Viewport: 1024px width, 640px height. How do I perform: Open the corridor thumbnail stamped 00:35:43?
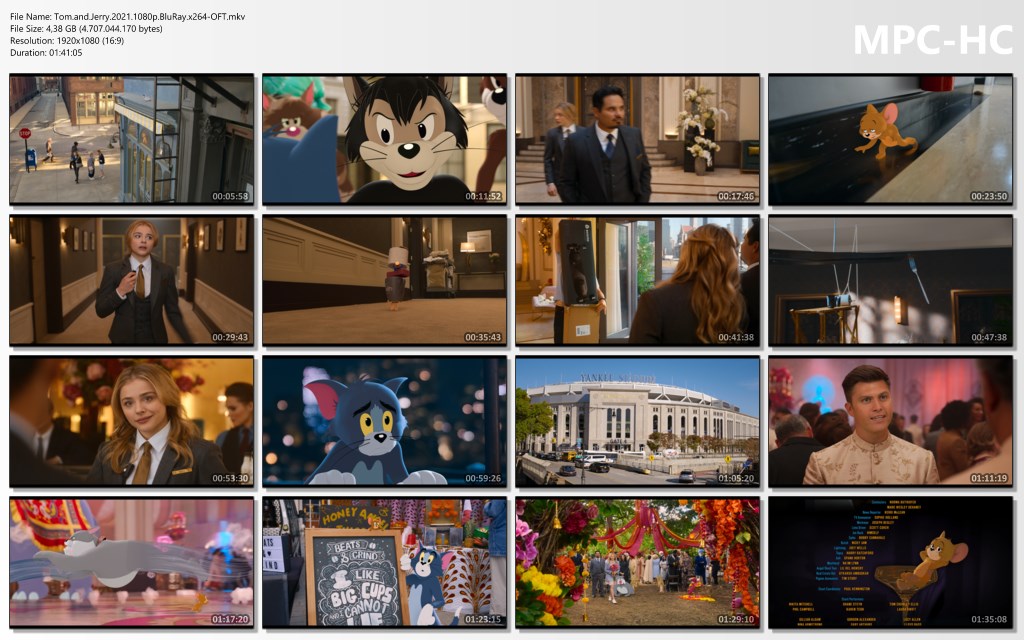click(384, 281)
